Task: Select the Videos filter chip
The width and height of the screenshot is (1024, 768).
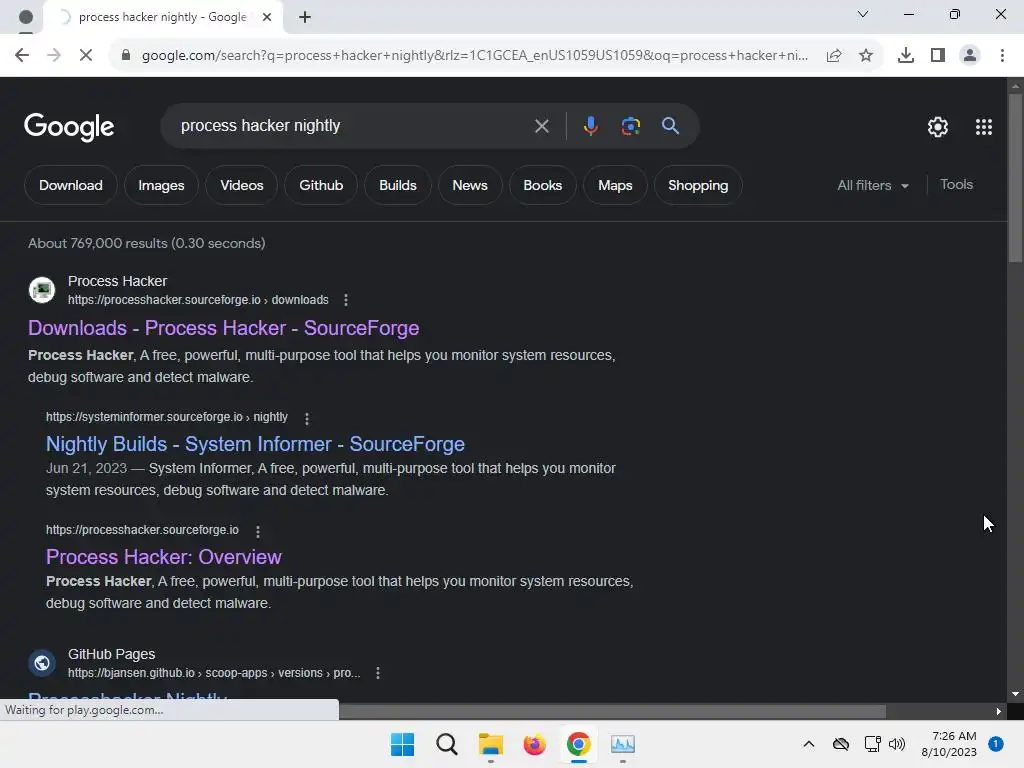Action: (242, 185)
